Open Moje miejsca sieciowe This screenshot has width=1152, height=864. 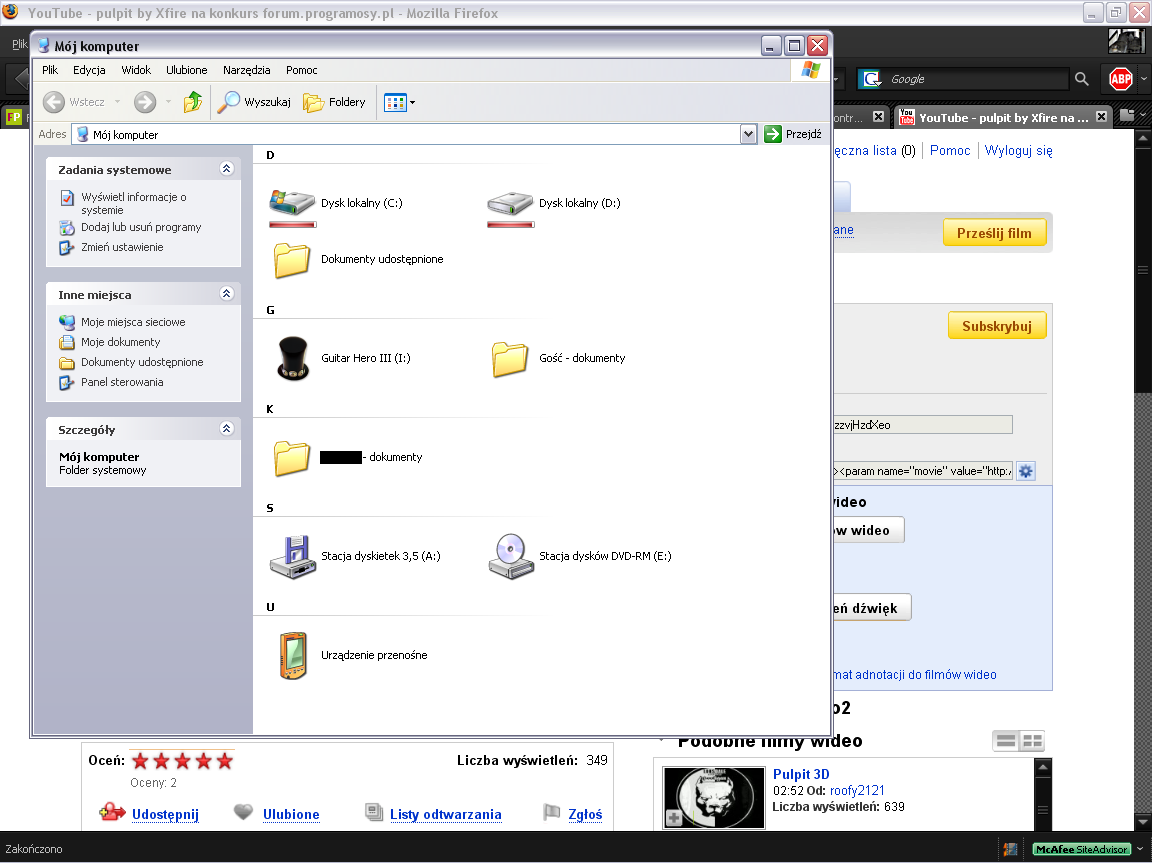pyautogui.click(x=133, y=323)
